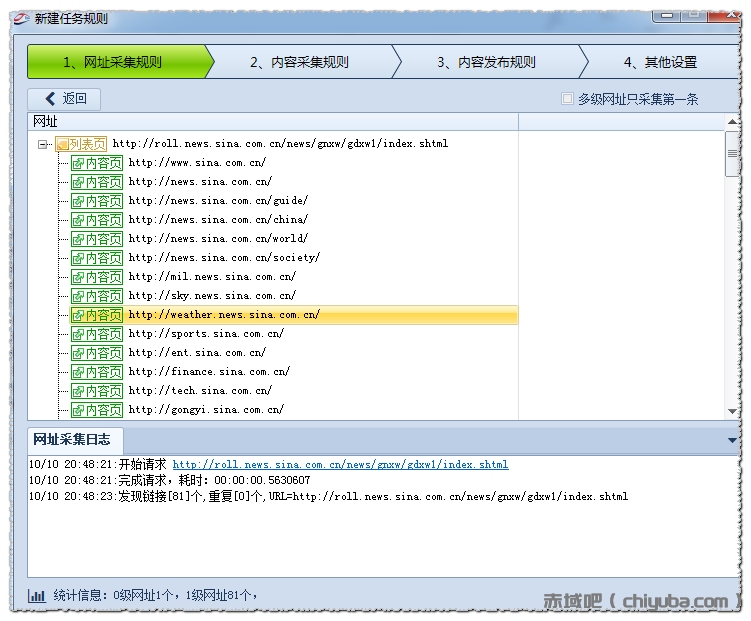
Task: Click 内容页 icon for ent.sina.com.cn
Action: click(97, 353)
